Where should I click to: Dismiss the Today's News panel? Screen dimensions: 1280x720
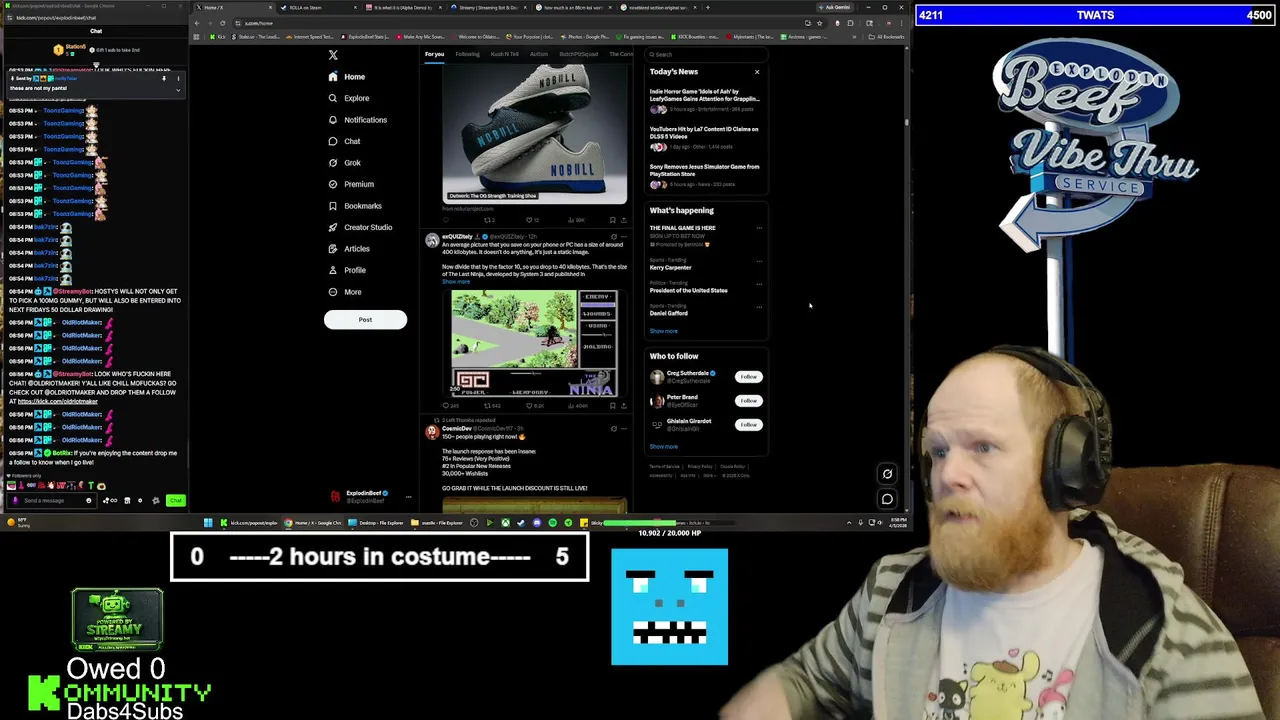[757, 72]
